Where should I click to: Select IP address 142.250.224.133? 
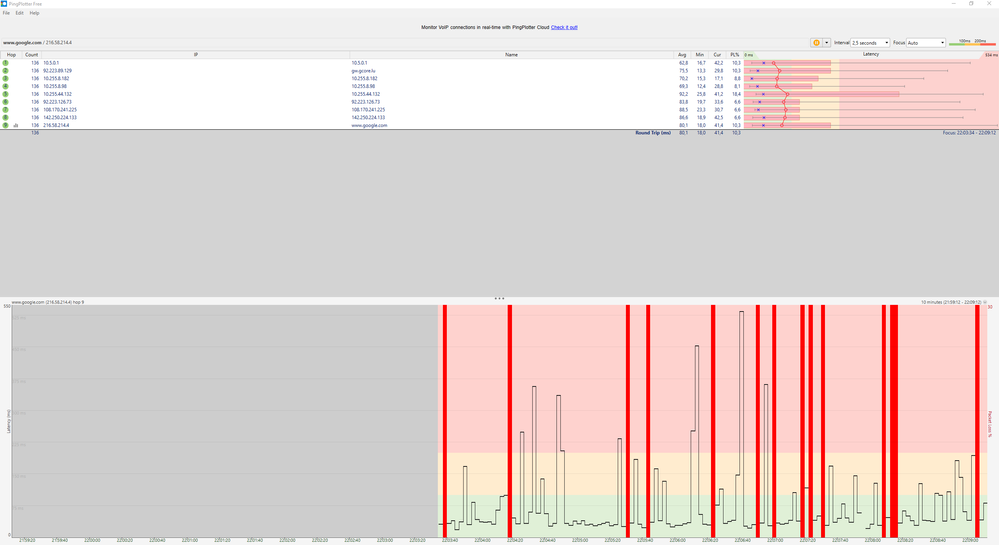point(60,117)
